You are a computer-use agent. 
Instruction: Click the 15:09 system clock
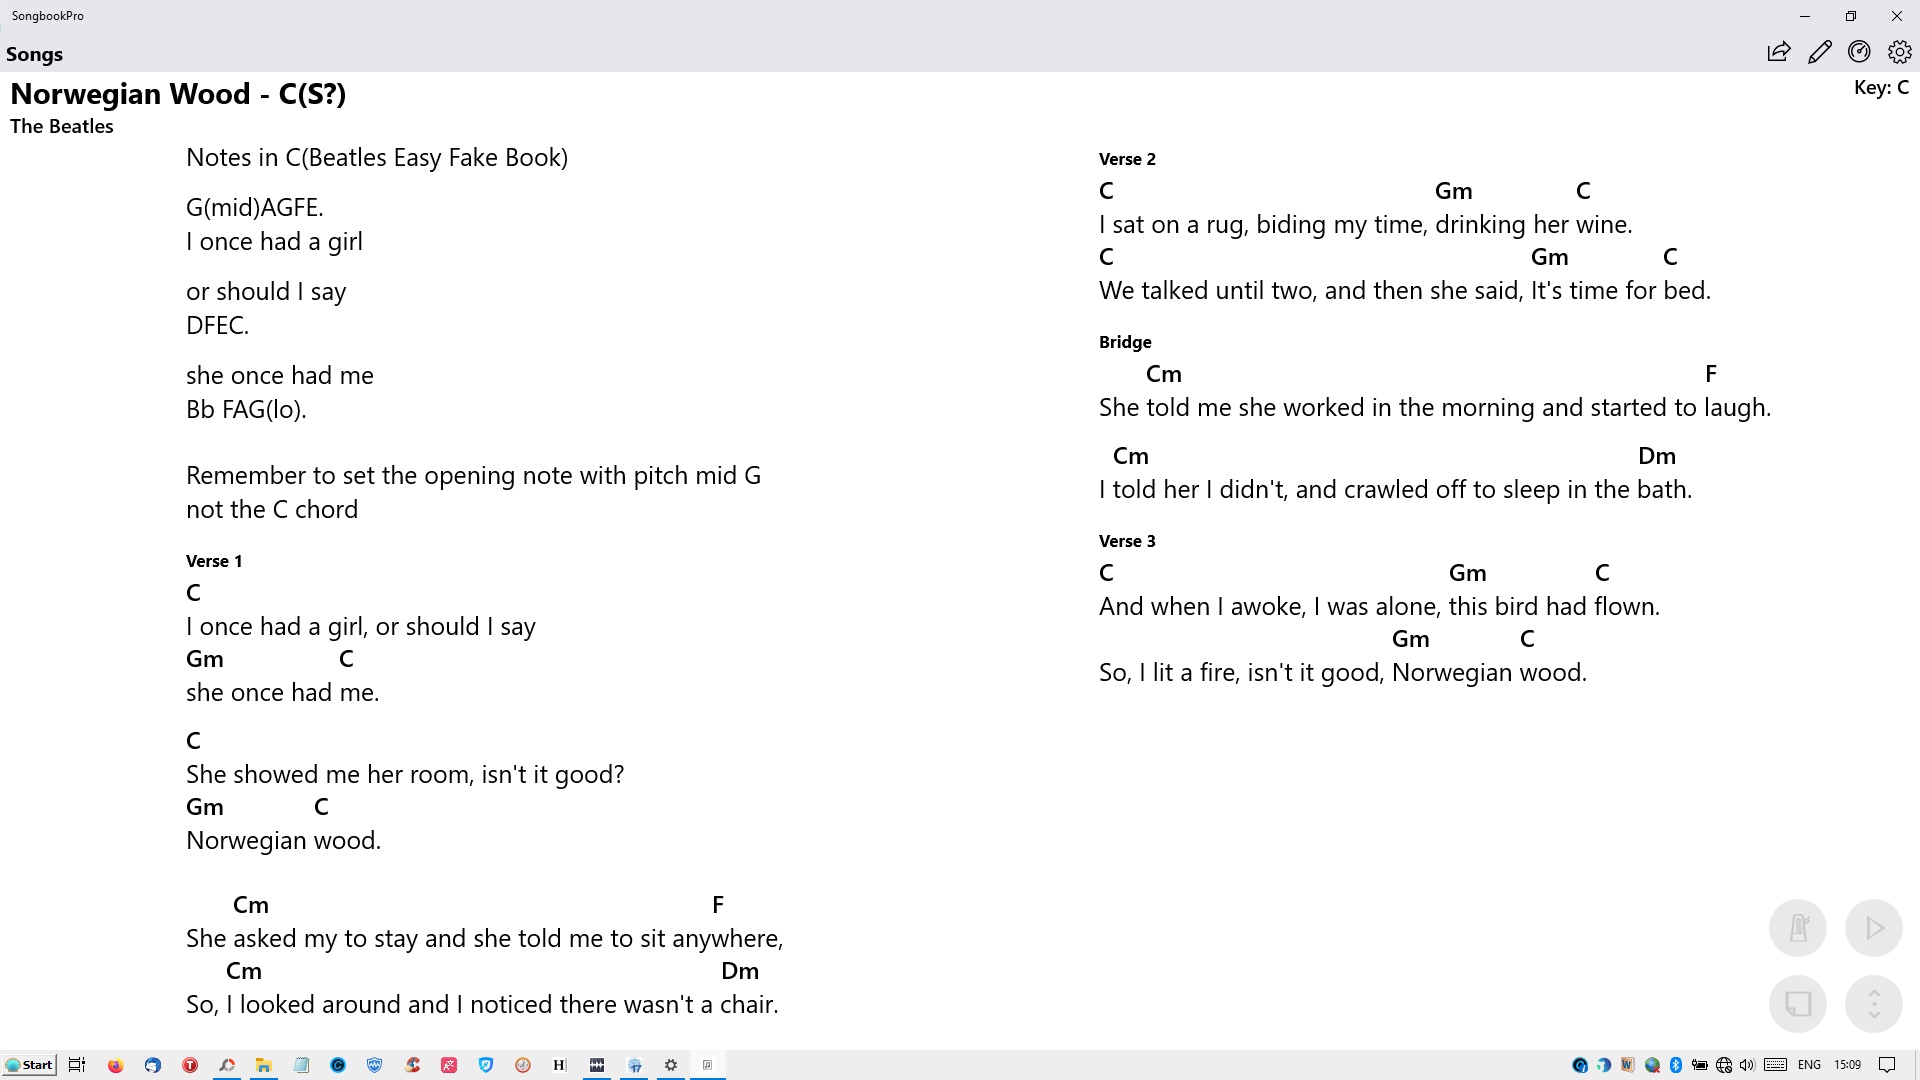(1848, 1065)
